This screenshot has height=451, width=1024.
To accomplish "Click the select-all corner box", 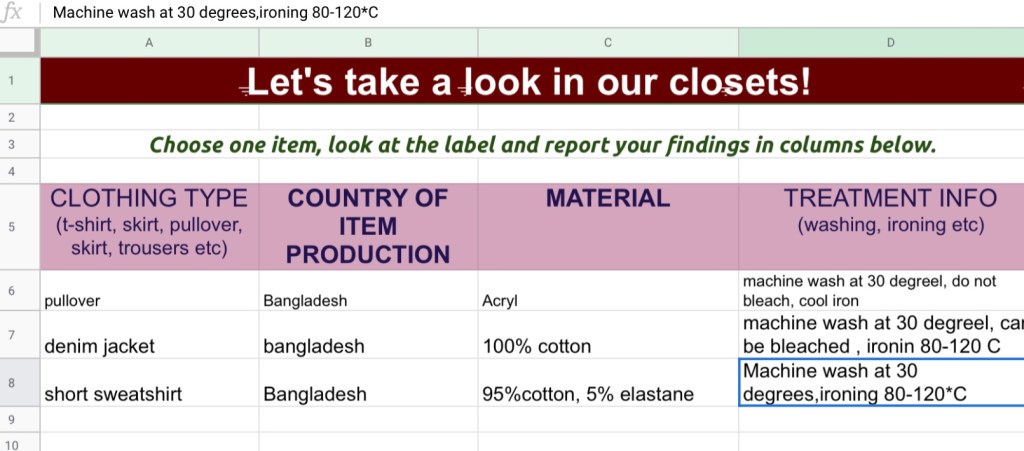I will 19,42.
